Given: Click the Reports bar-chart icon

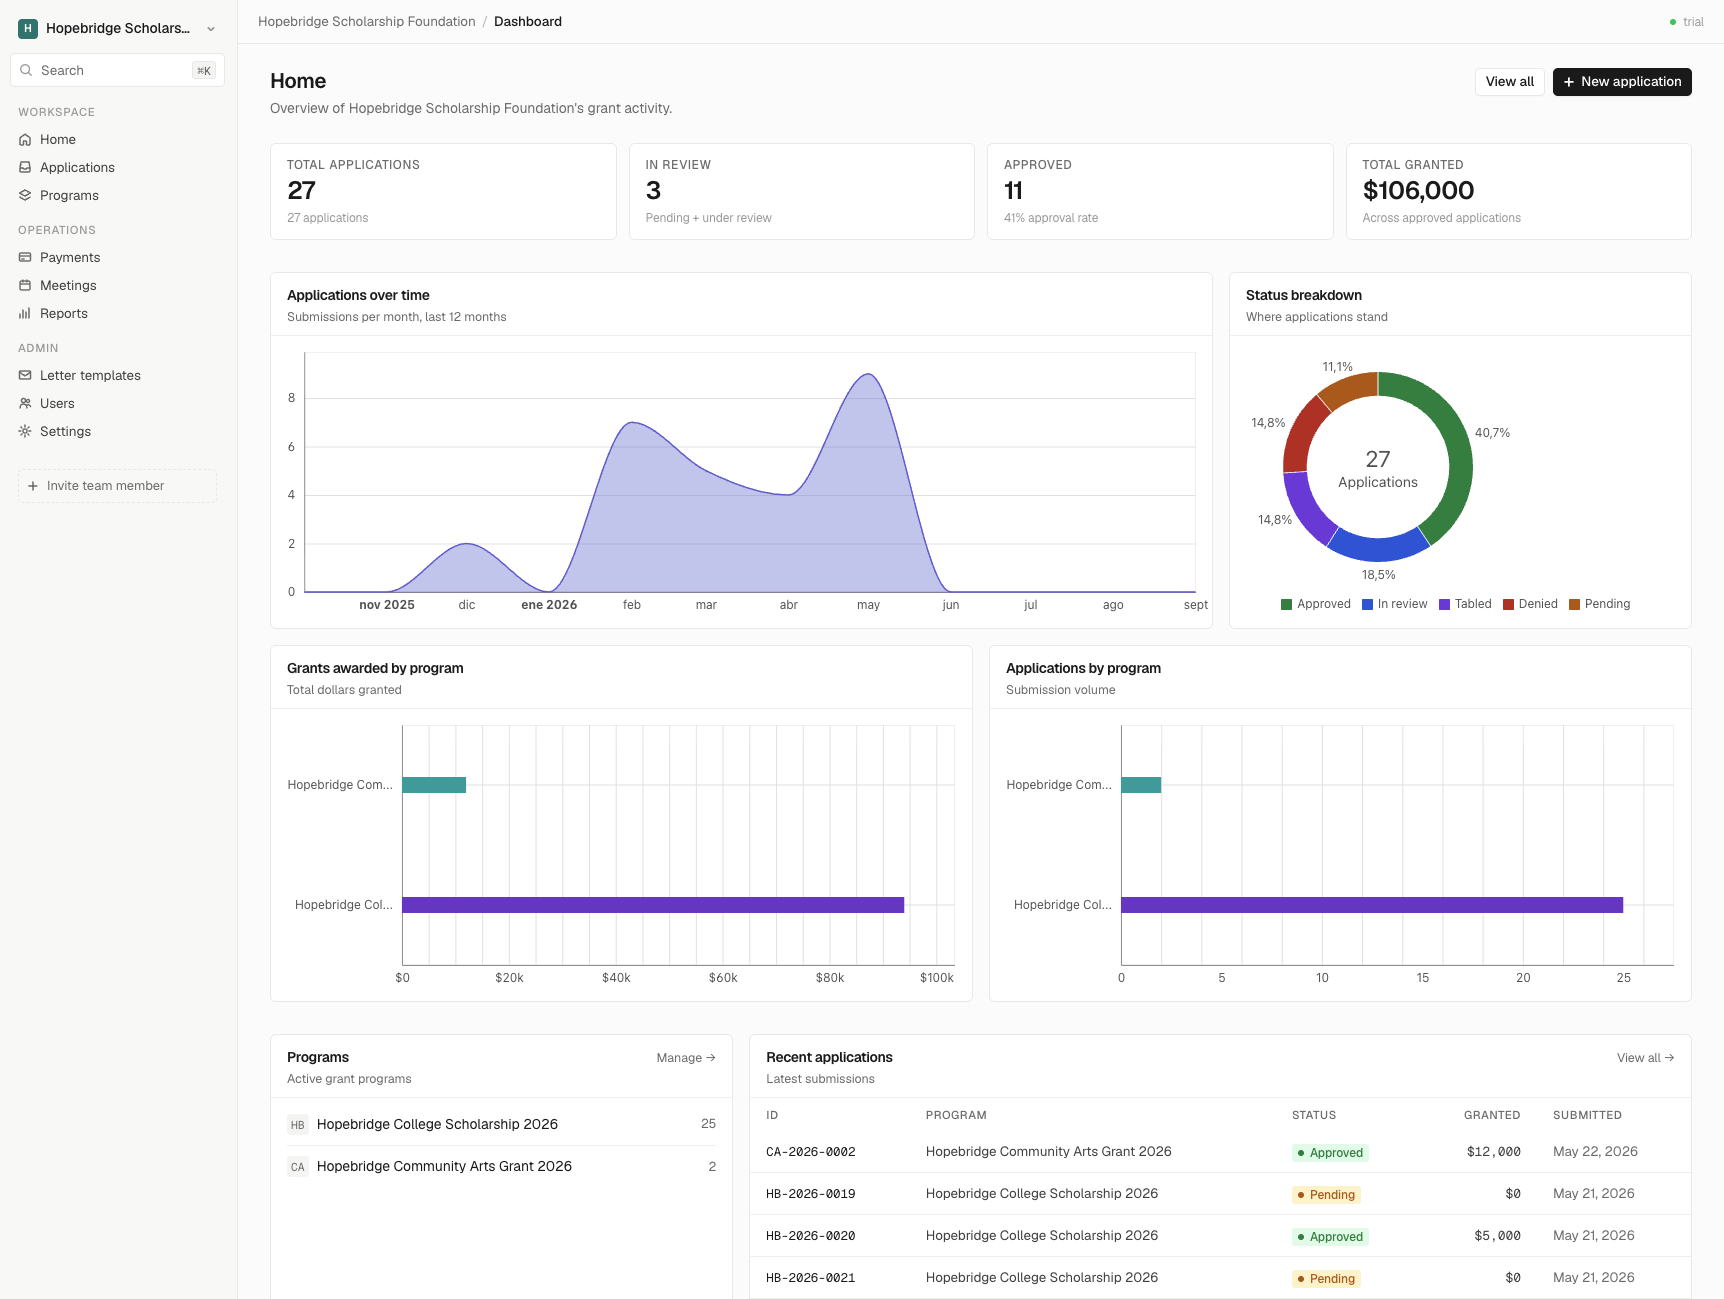Looking at the screenshot, I should tap(25, 314).
